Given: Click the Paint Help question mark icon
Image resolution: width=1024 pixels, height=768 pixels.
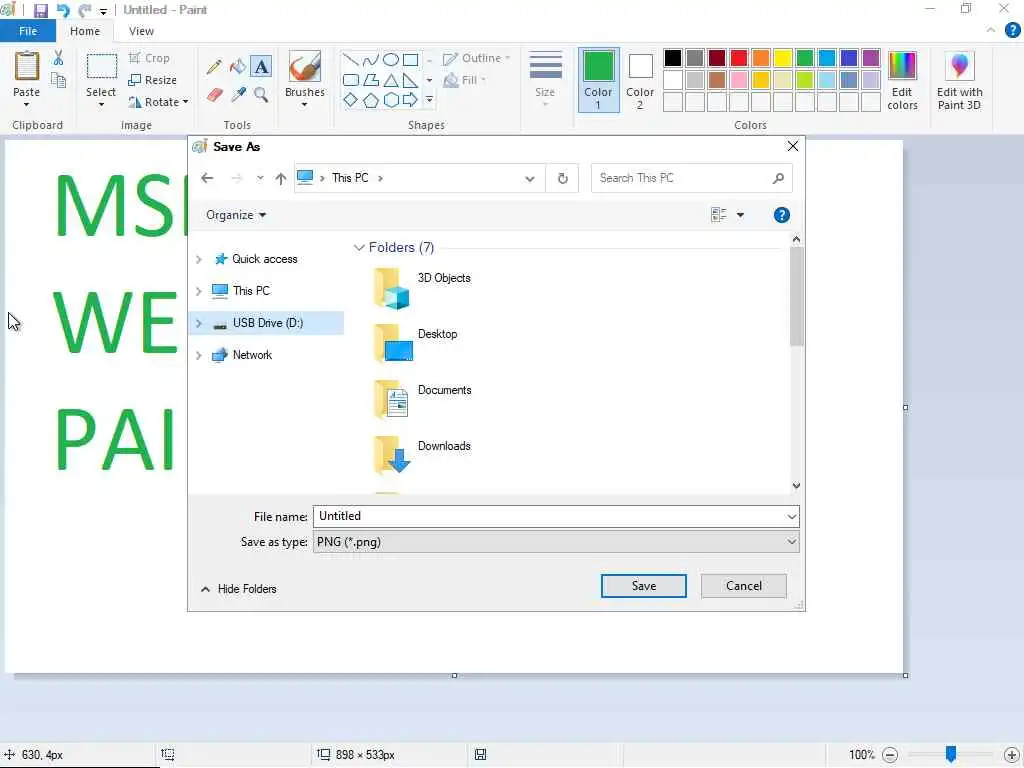Looking at the screenshot, I should pyautogui.click(x=1012, y=30).
